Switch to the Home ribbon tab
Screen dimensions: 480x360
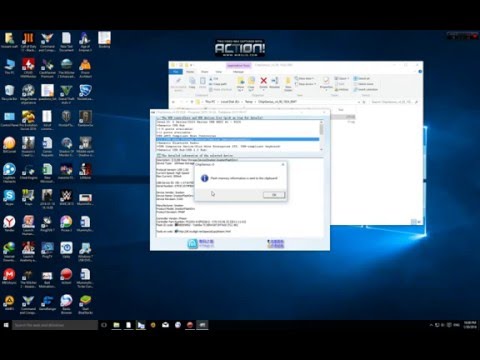190,72
